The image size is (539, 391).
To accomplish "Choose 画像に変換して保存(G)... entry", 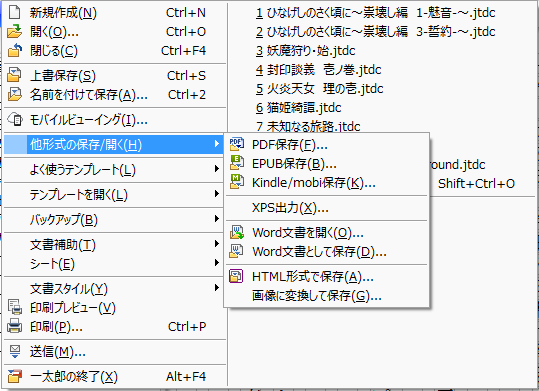I will 327,295.
